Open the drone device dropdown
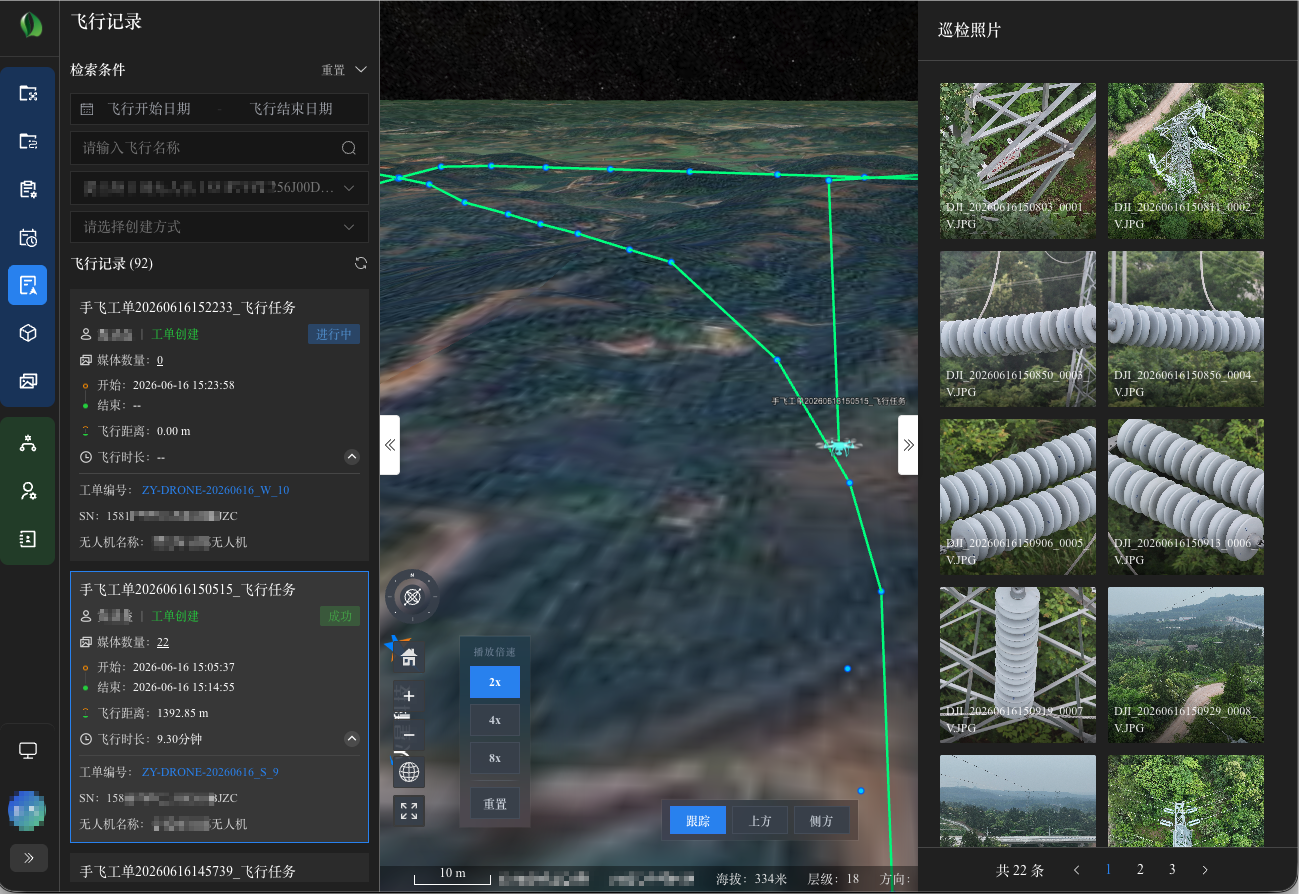The width and height of the screenshot is (1299, 894). click(x=219, y=187)
